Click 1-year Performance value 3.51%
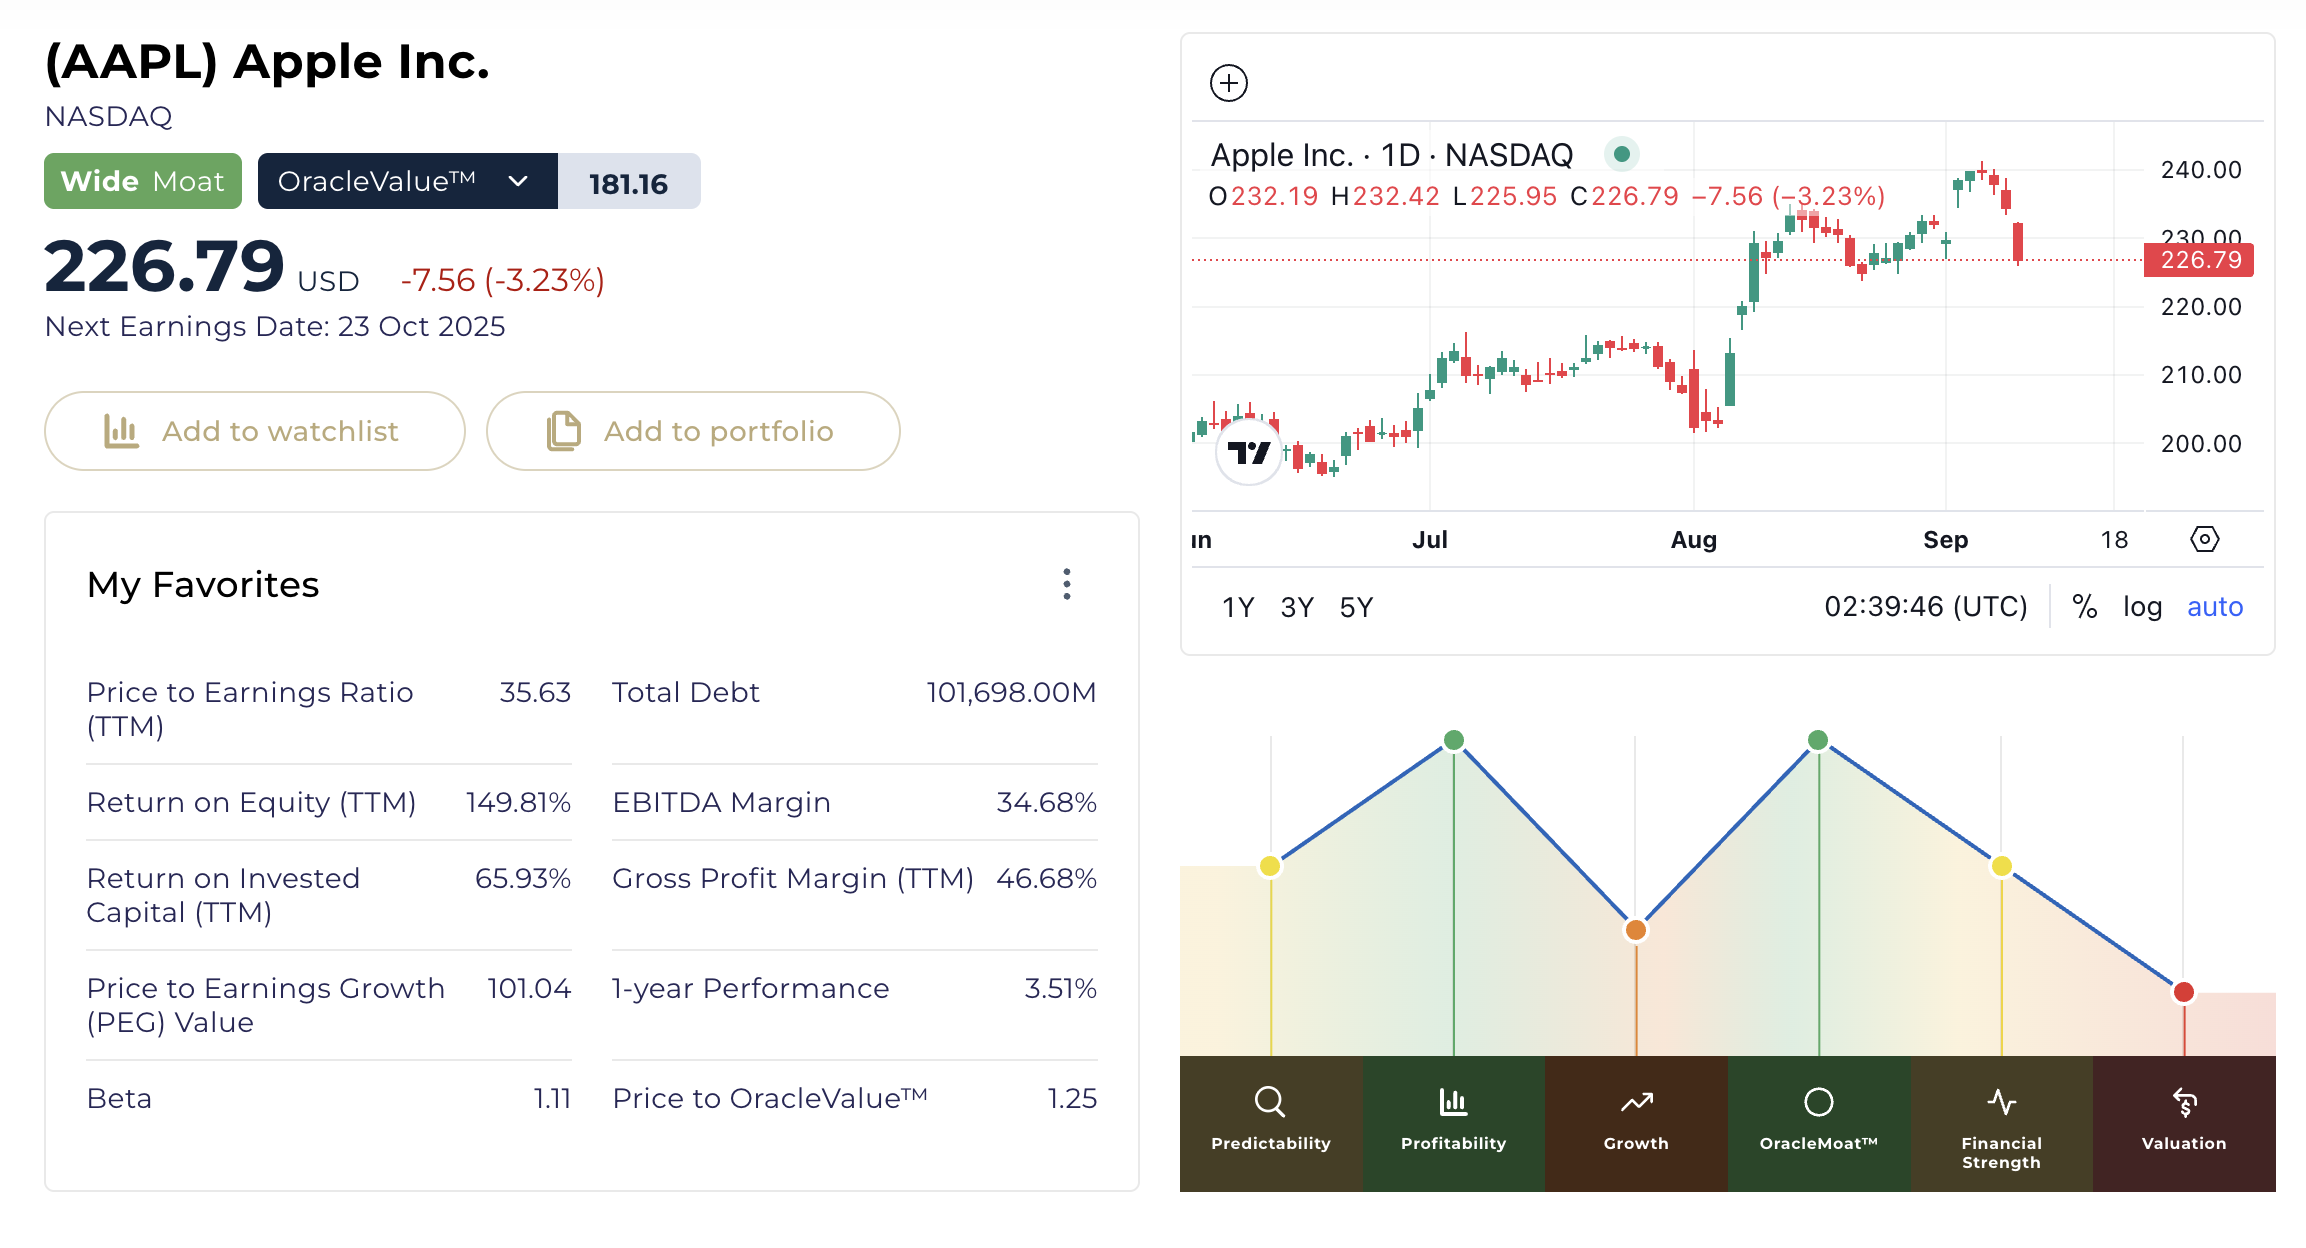Screen dimensions: 2306x1248 click(1060, 988)
